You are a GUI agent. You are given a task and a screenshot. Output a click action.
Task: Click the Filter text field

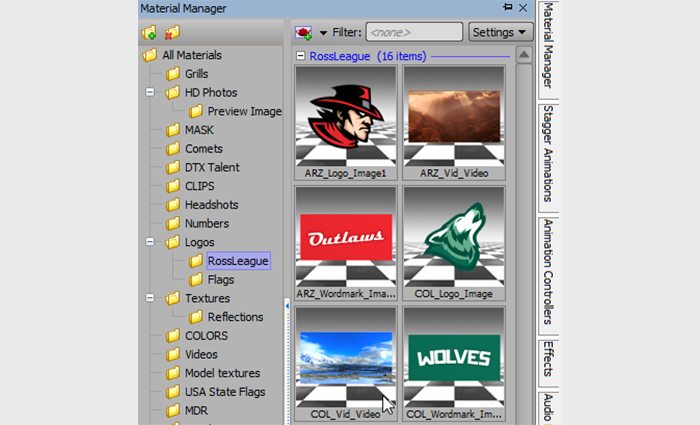tap(412, 32)
